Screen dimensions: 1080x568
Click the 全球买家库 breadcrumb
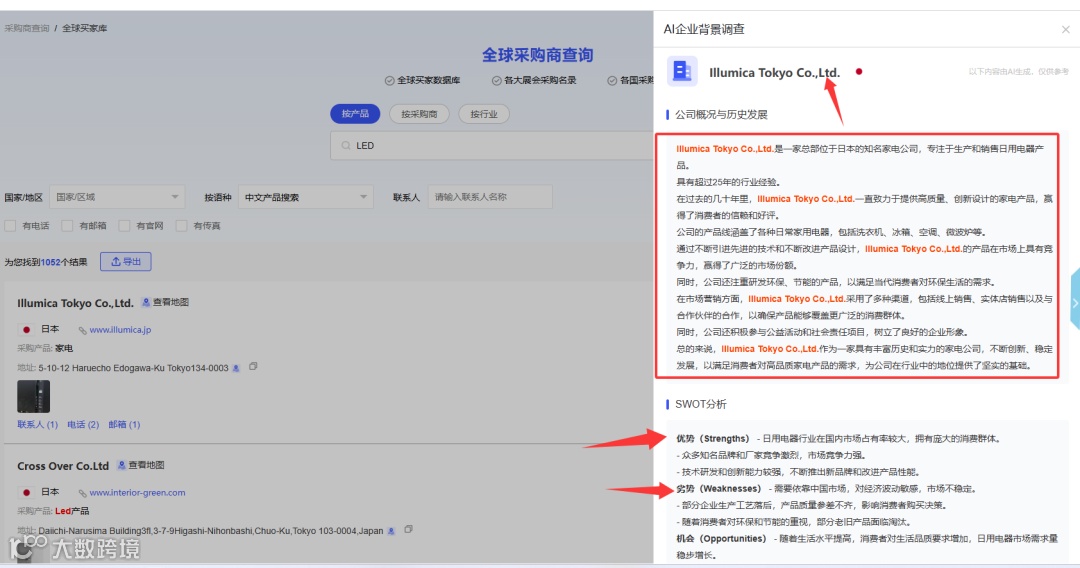pos(85,28)
